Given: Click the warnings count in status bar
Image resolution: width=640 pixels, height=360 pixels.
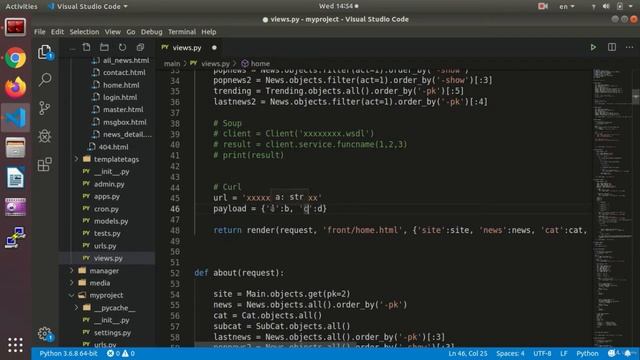Looking at the screenshot, I should (x=129, y=353).
